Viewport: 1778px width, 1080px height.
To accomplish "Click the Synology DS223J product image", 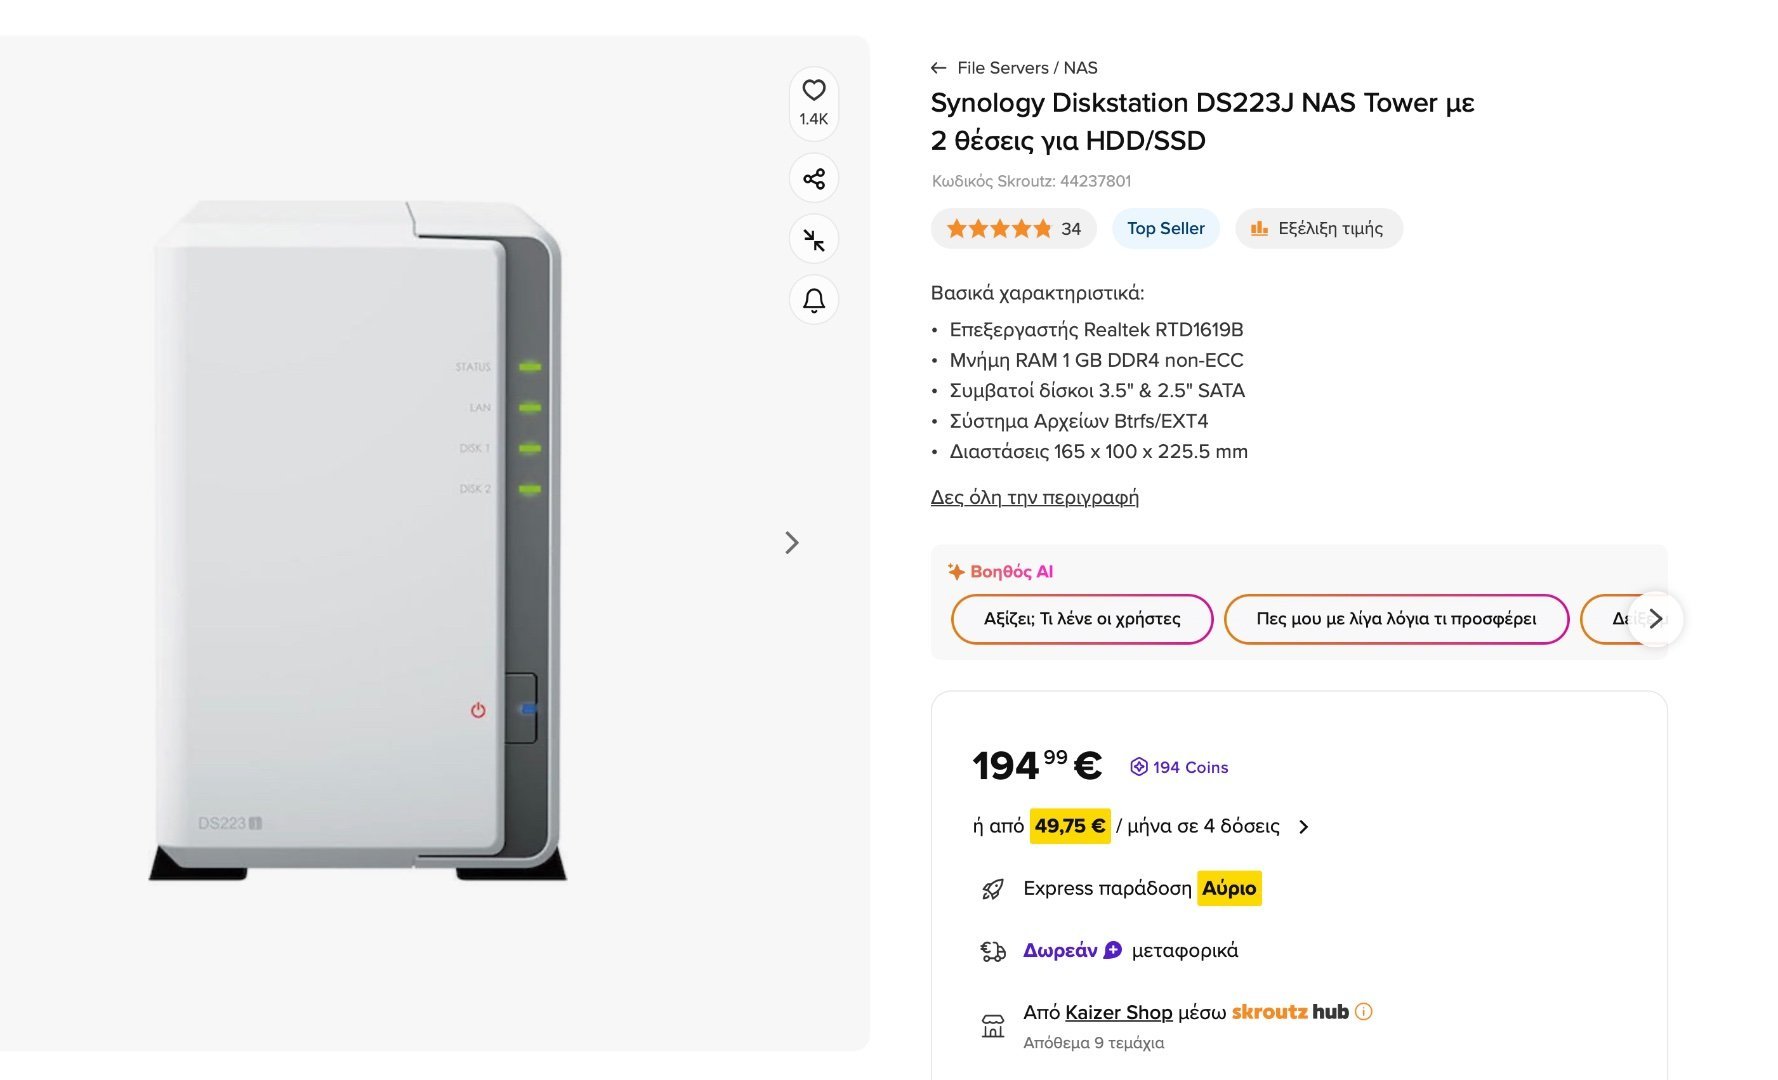I will pyautogui.click(x=357, y=541).
